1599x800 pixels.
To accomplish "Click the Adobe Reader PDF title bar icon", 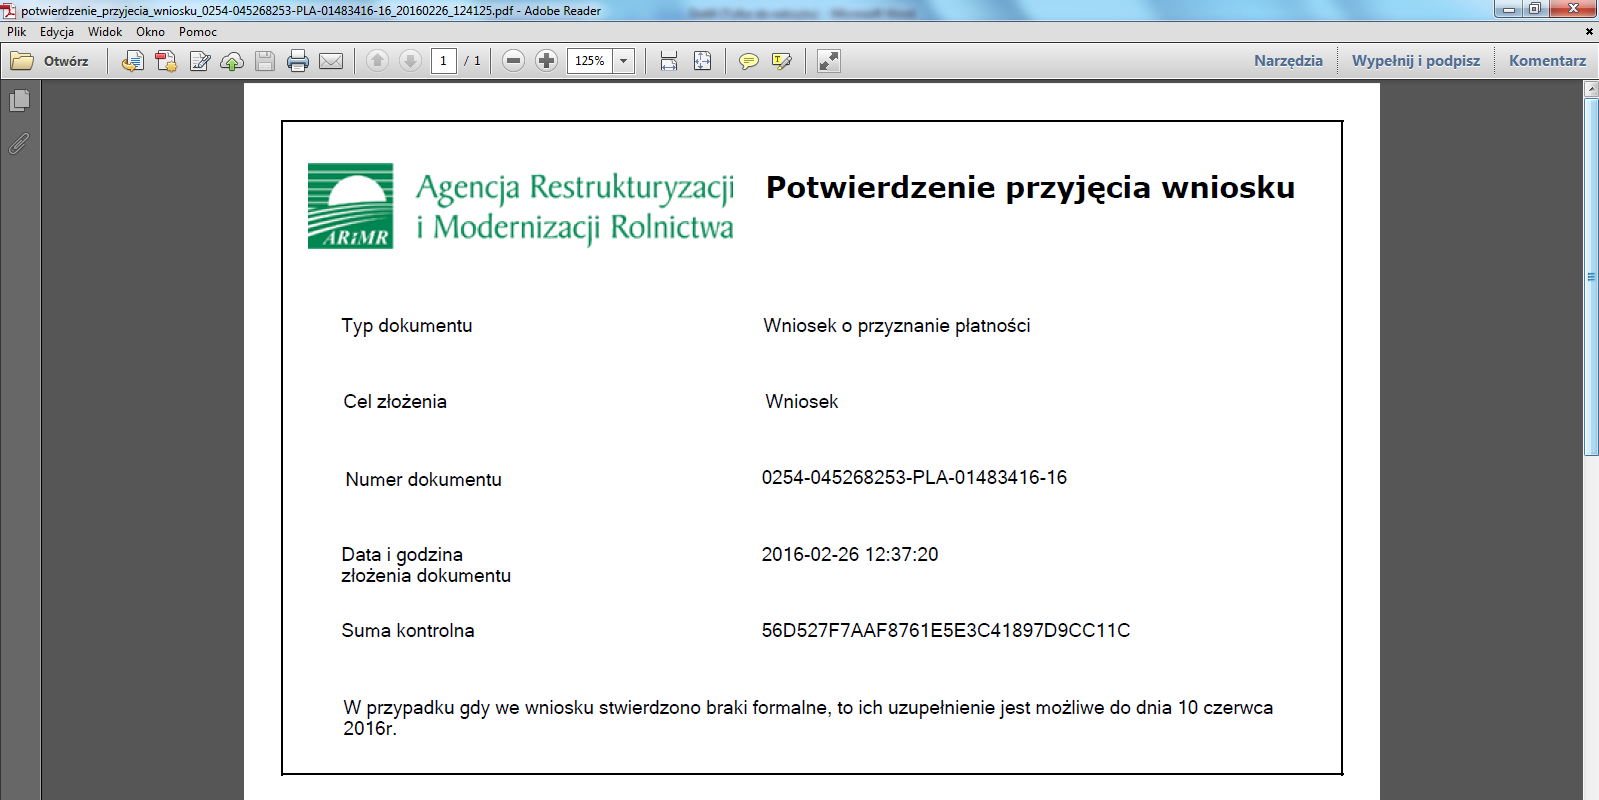I will pos(10,10).
